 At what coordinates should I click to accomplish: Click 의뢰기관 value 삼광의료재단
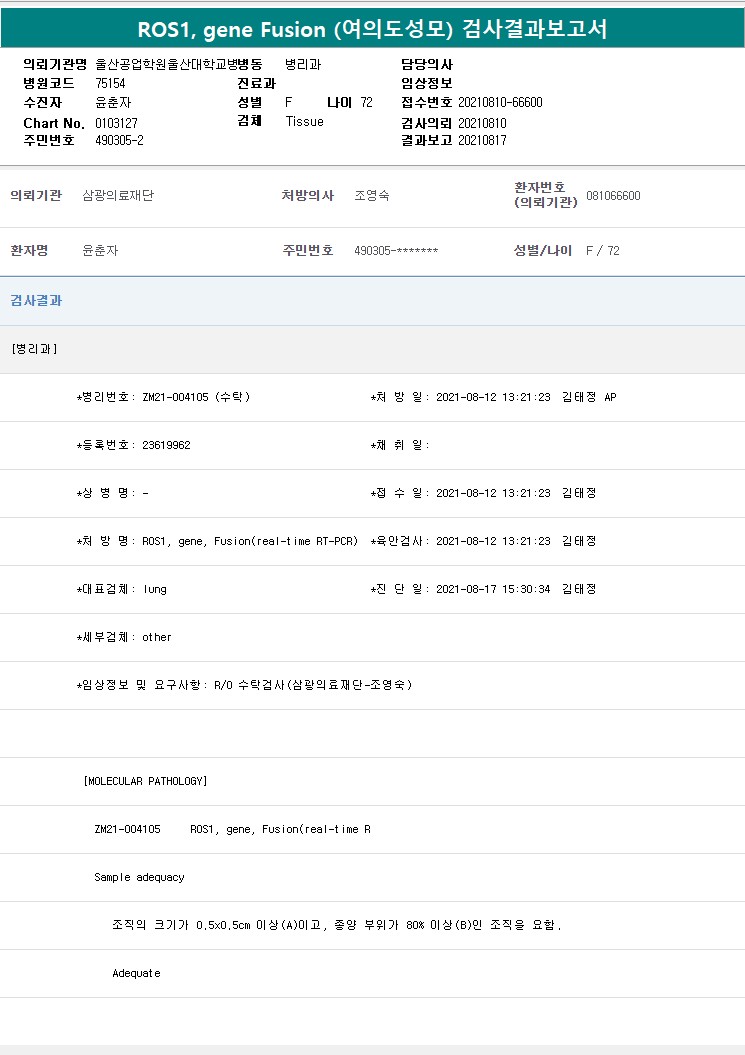click(x=118, y=196)
